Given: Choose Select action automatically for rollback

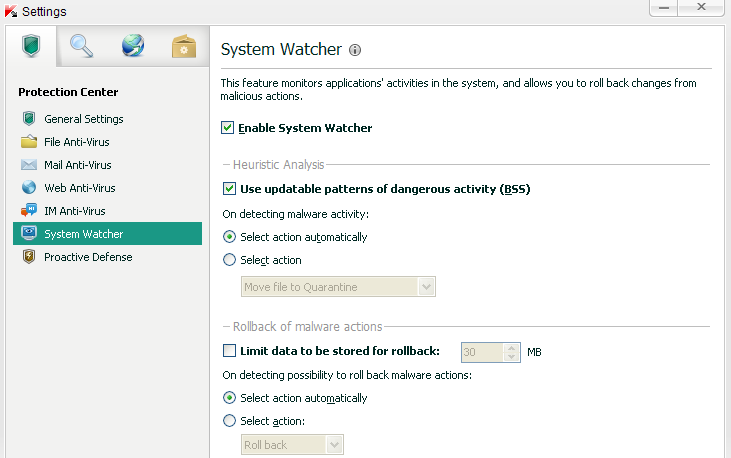Looking at the screenshot, I should click(229, 398).
